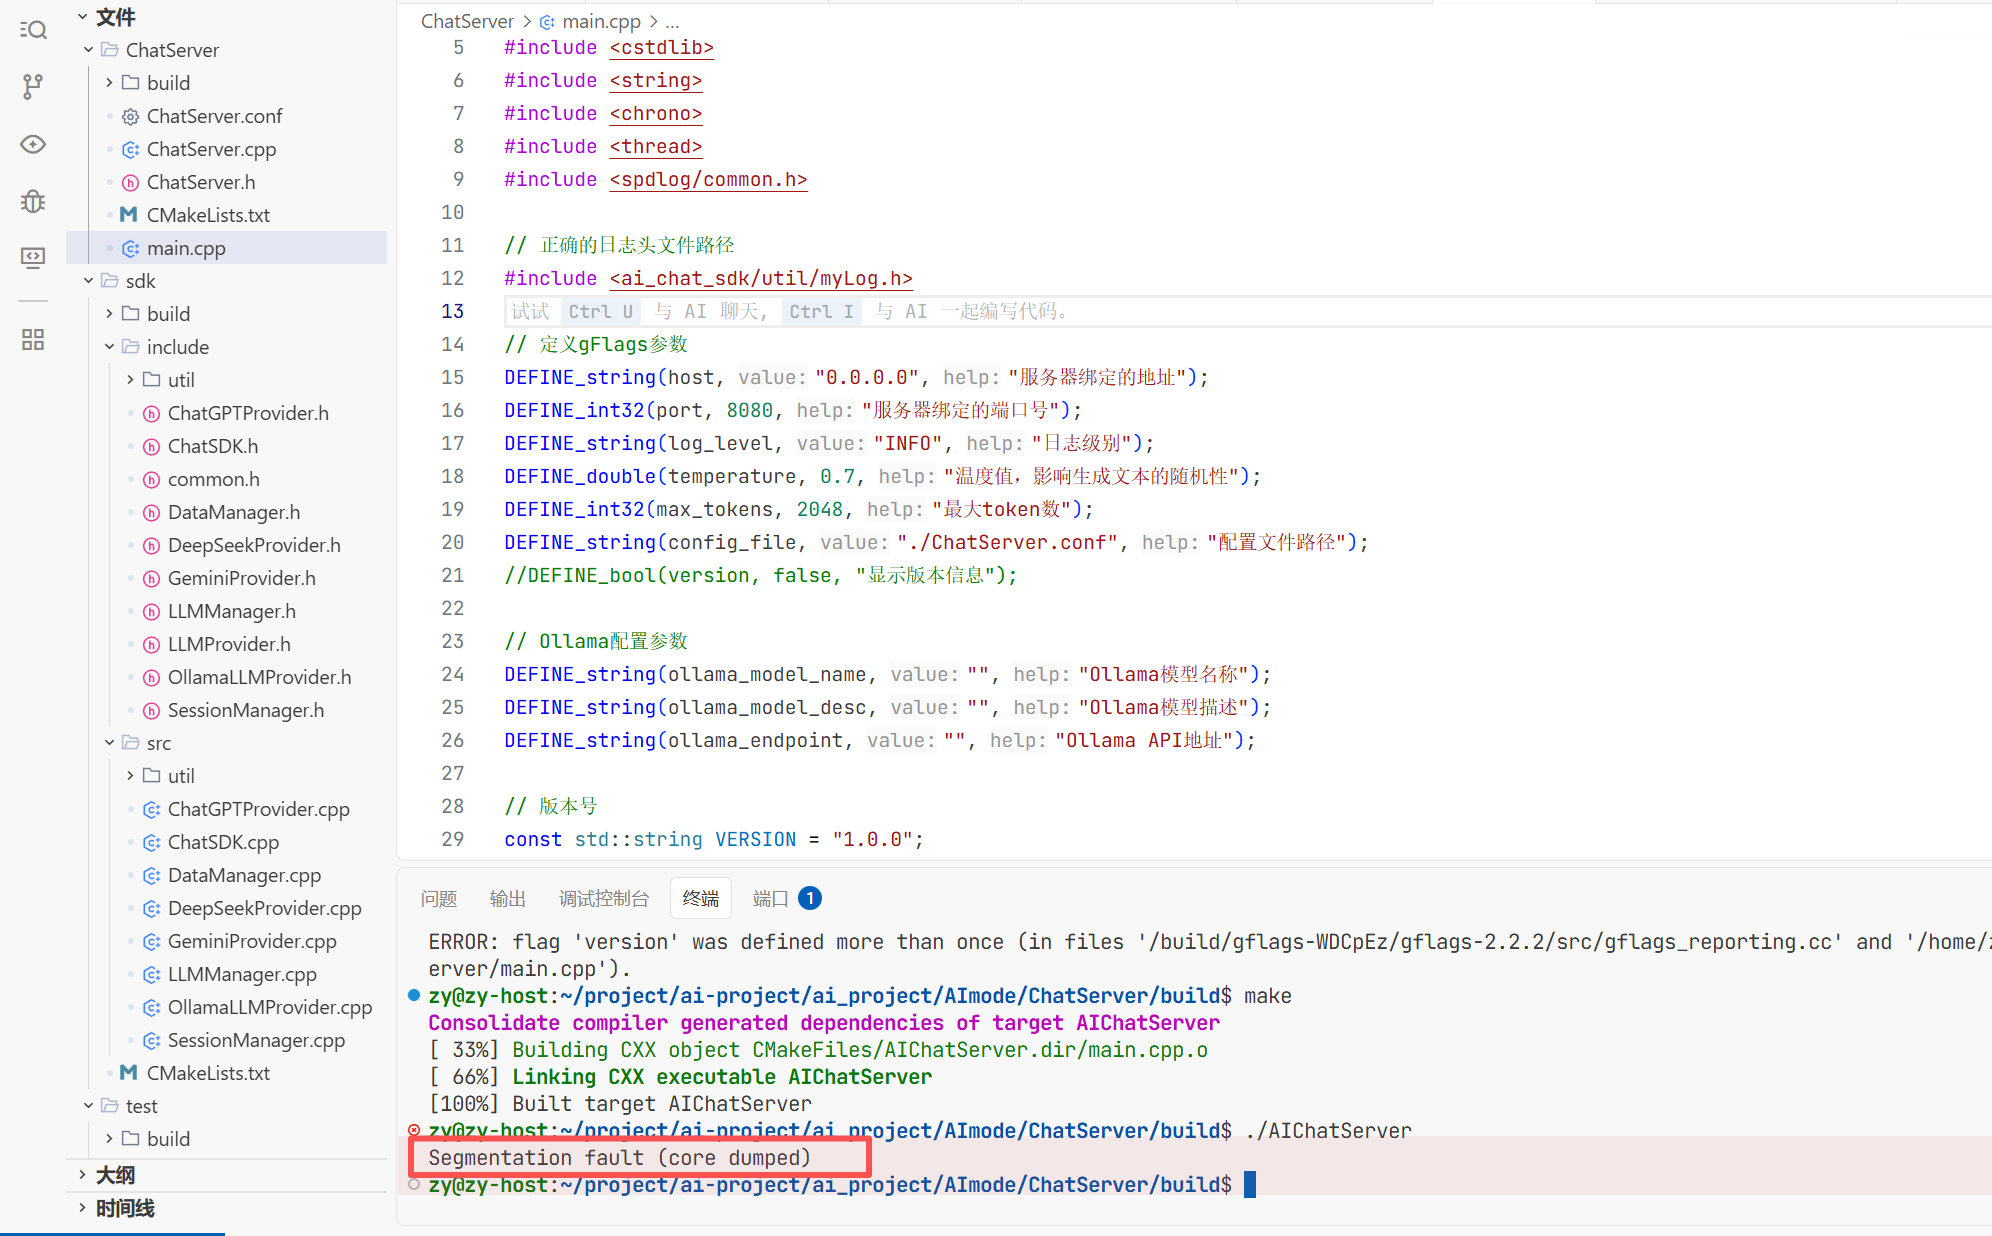Click main.cpp in the breadcrumb path
The height and width of the screenshot is (1236, 1992).
[600, 21]
